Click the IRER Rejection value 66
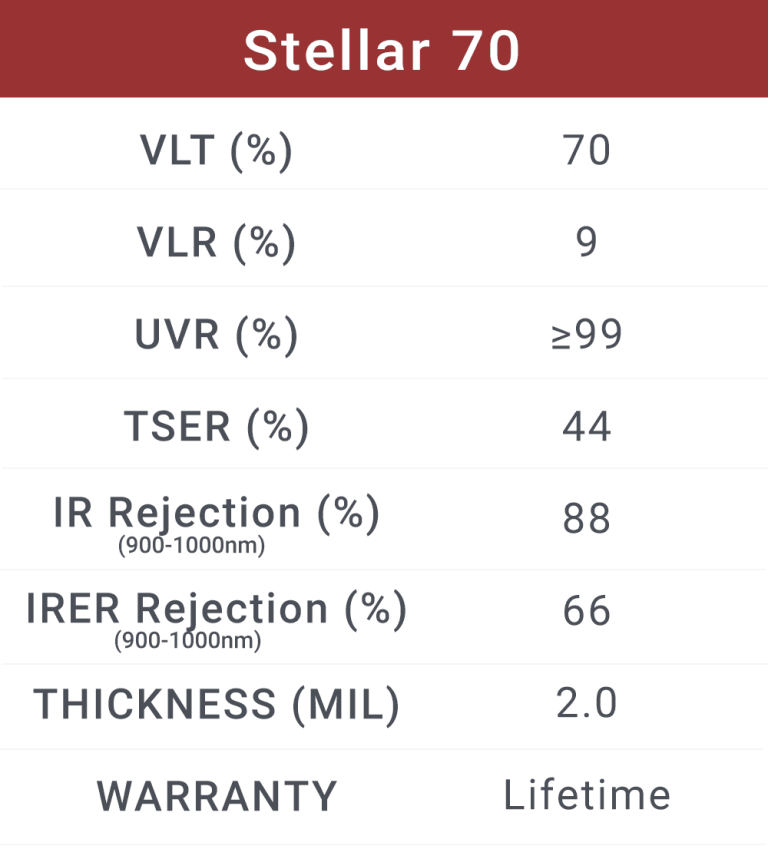This screenshot has height=849, width=768. [x=587, y=612]
